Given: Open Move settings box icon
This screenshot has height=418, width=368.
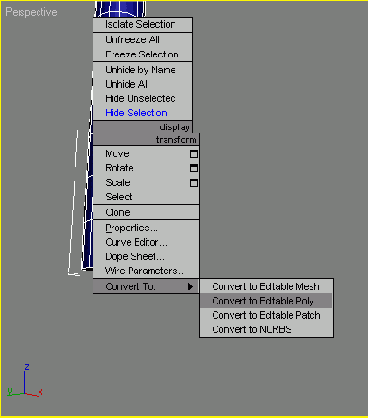Looking at the screenshot, I should 194,154.
